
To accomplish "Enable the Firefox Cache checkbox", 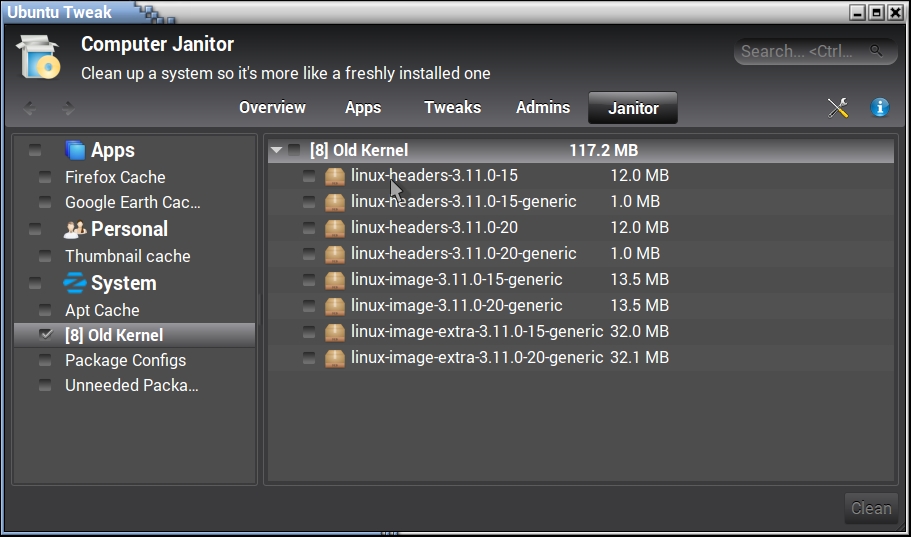I will point(45,177).
